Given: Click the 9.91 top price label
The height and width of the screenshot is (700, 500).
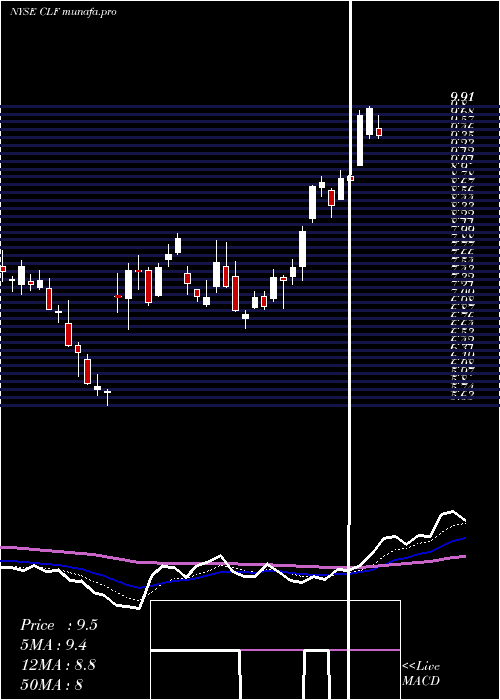Looking at the screenshot, I should pyautogui.click(x=462, y=97).
